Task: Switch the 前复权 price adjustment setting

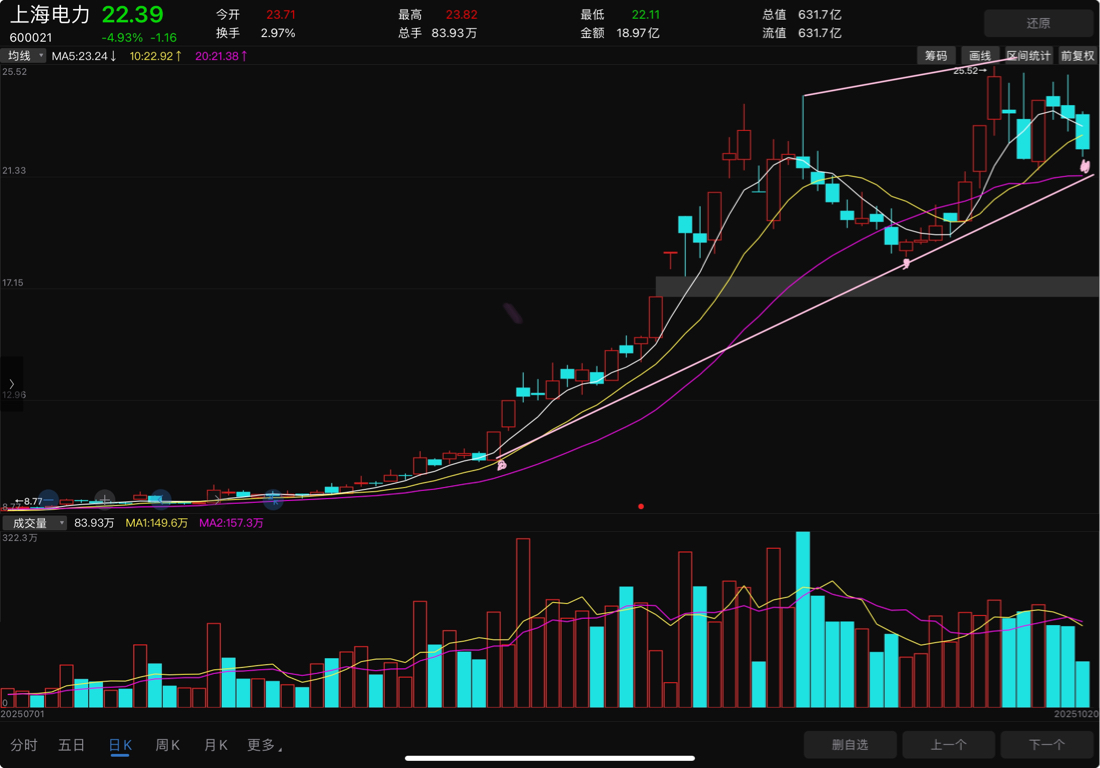Action: (x=1077, y=55)
